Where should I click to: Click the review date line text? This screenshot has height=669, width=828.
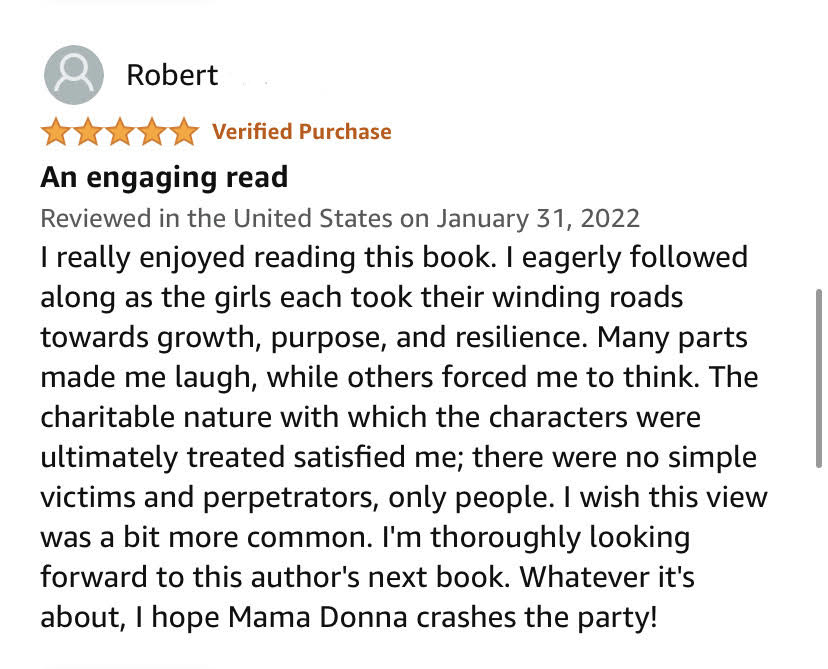pyautogui.click(x=340, y=218)
